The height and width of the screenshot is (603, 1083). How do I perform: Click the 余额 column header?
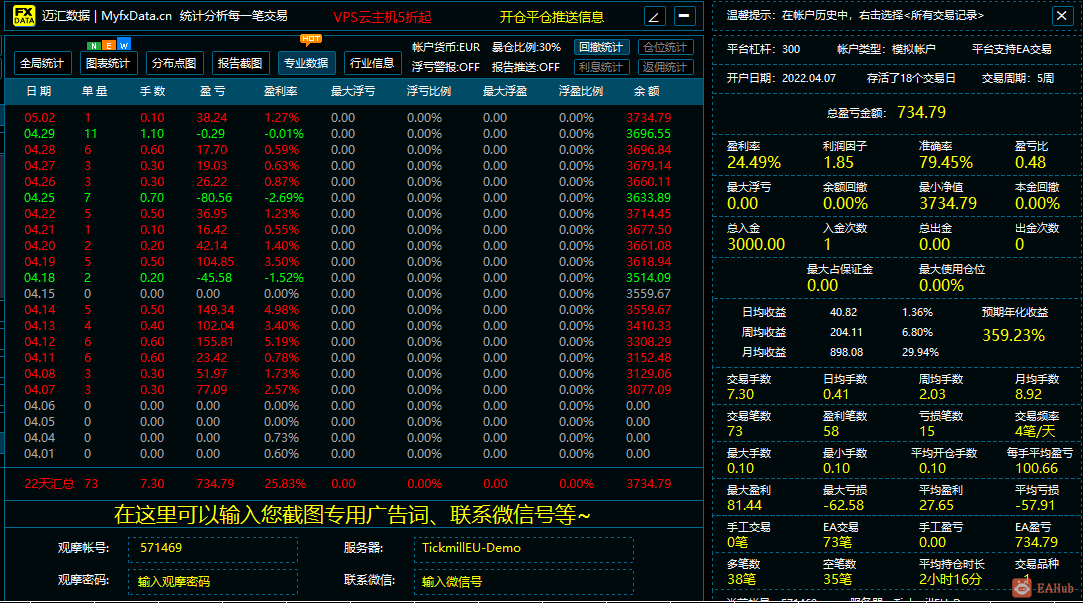(x=646, y=91)
